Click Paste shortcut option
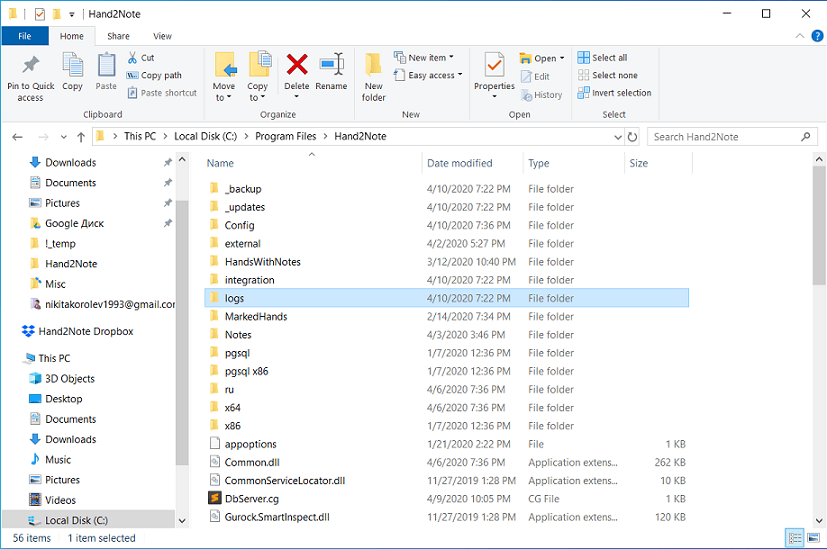 tap(162, 93)
